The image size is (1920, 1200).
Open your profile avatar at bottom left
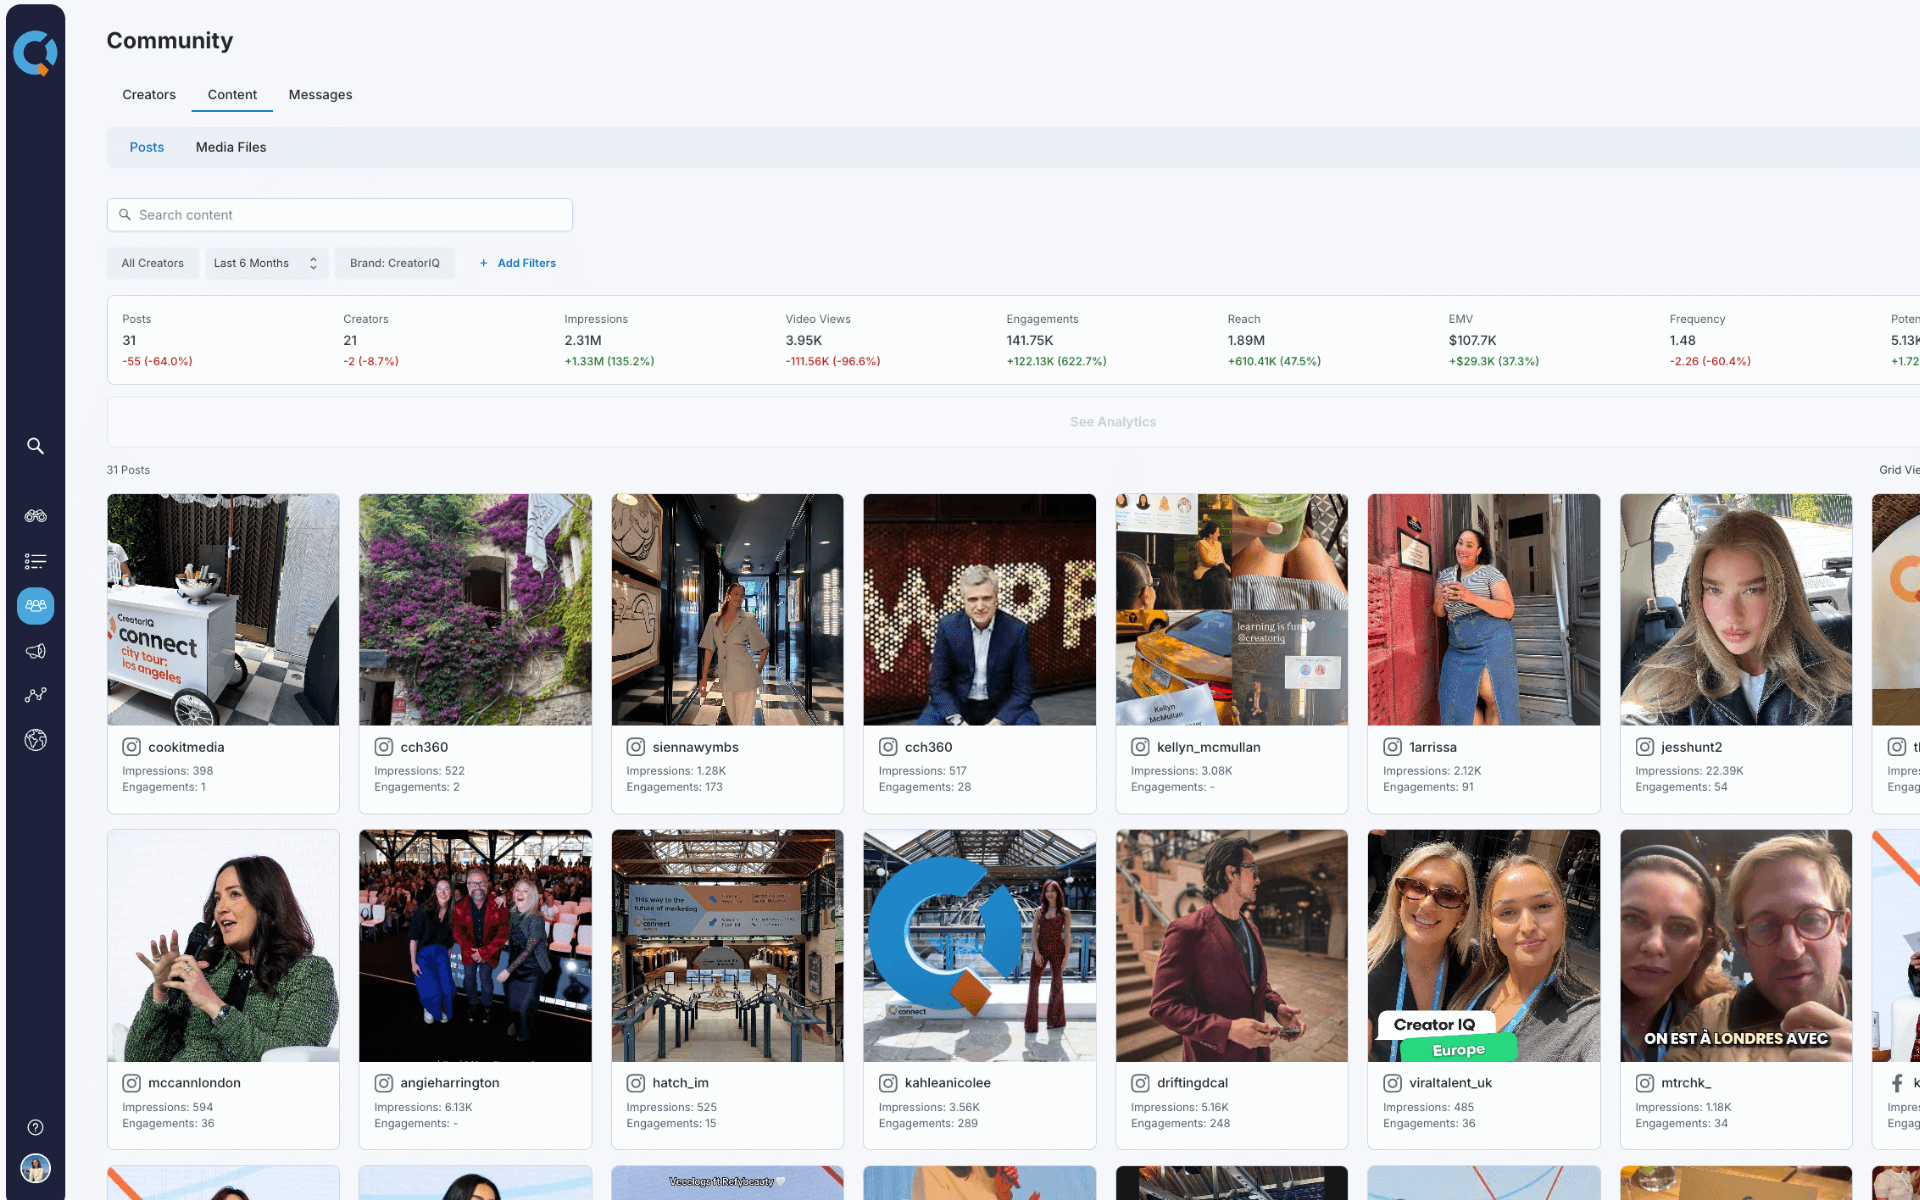35,1169
